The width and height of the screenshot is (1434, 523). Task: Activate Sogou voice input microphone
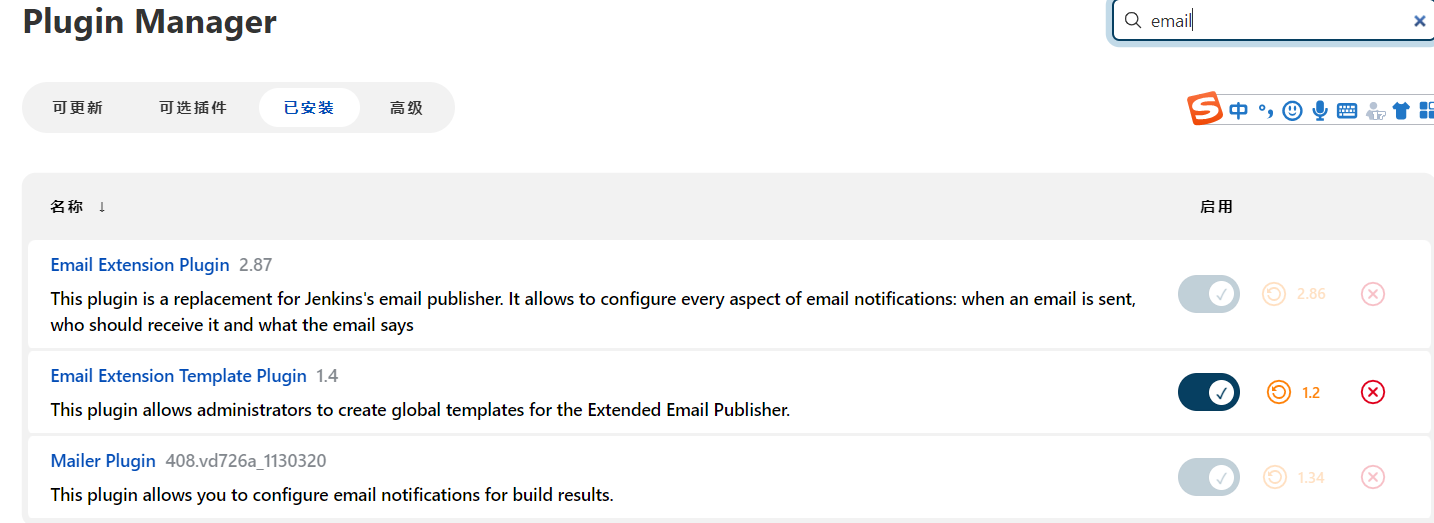pos(1320,111)
